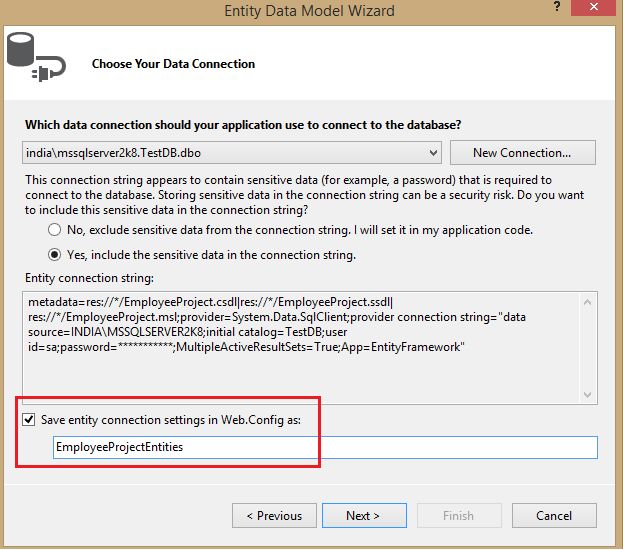Cancel the Entity Data Model Wizard
Screen dimensions: 623x550
[553, 516]
